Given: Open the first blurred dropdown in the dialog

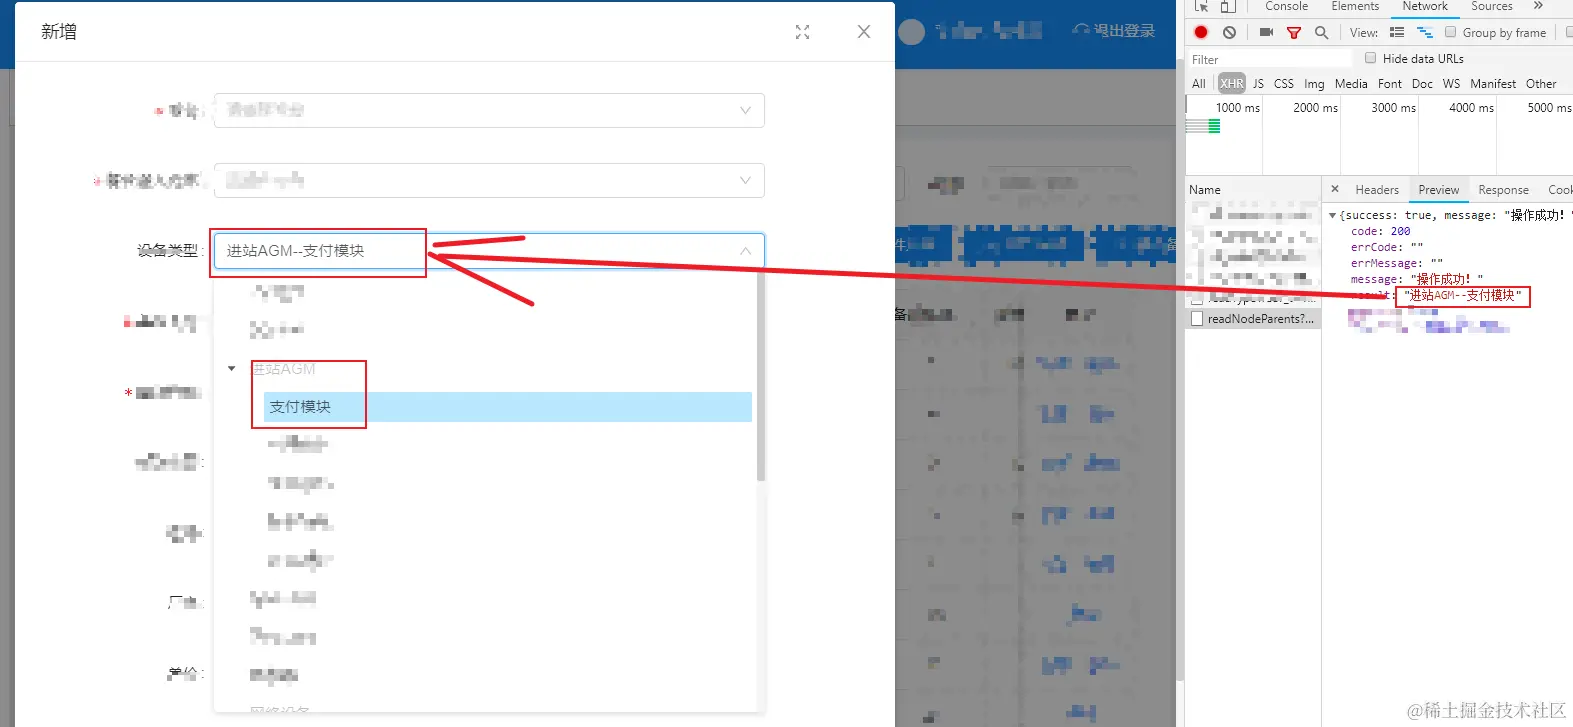Looking at the screenshot, I should 489,110.
